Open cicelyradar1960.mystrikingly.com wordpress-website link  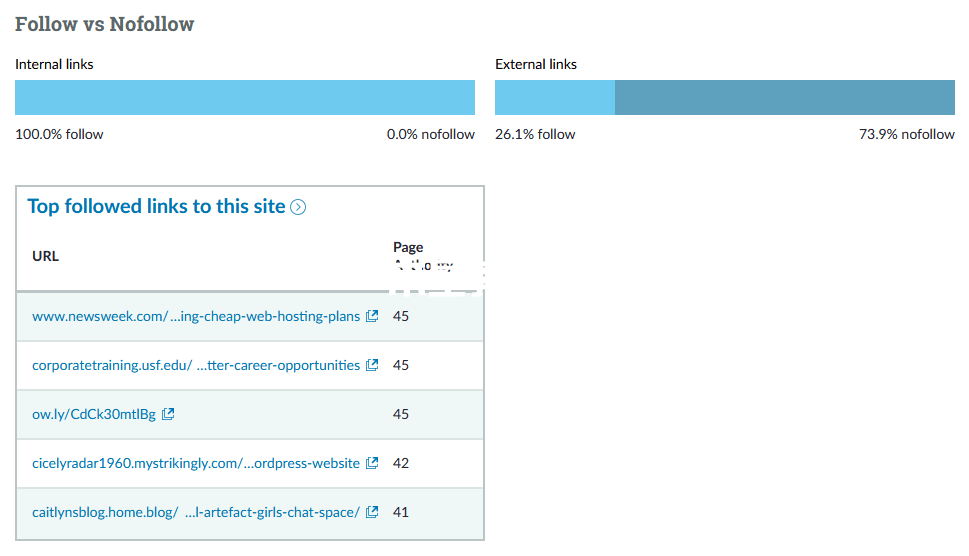[196, 463]
